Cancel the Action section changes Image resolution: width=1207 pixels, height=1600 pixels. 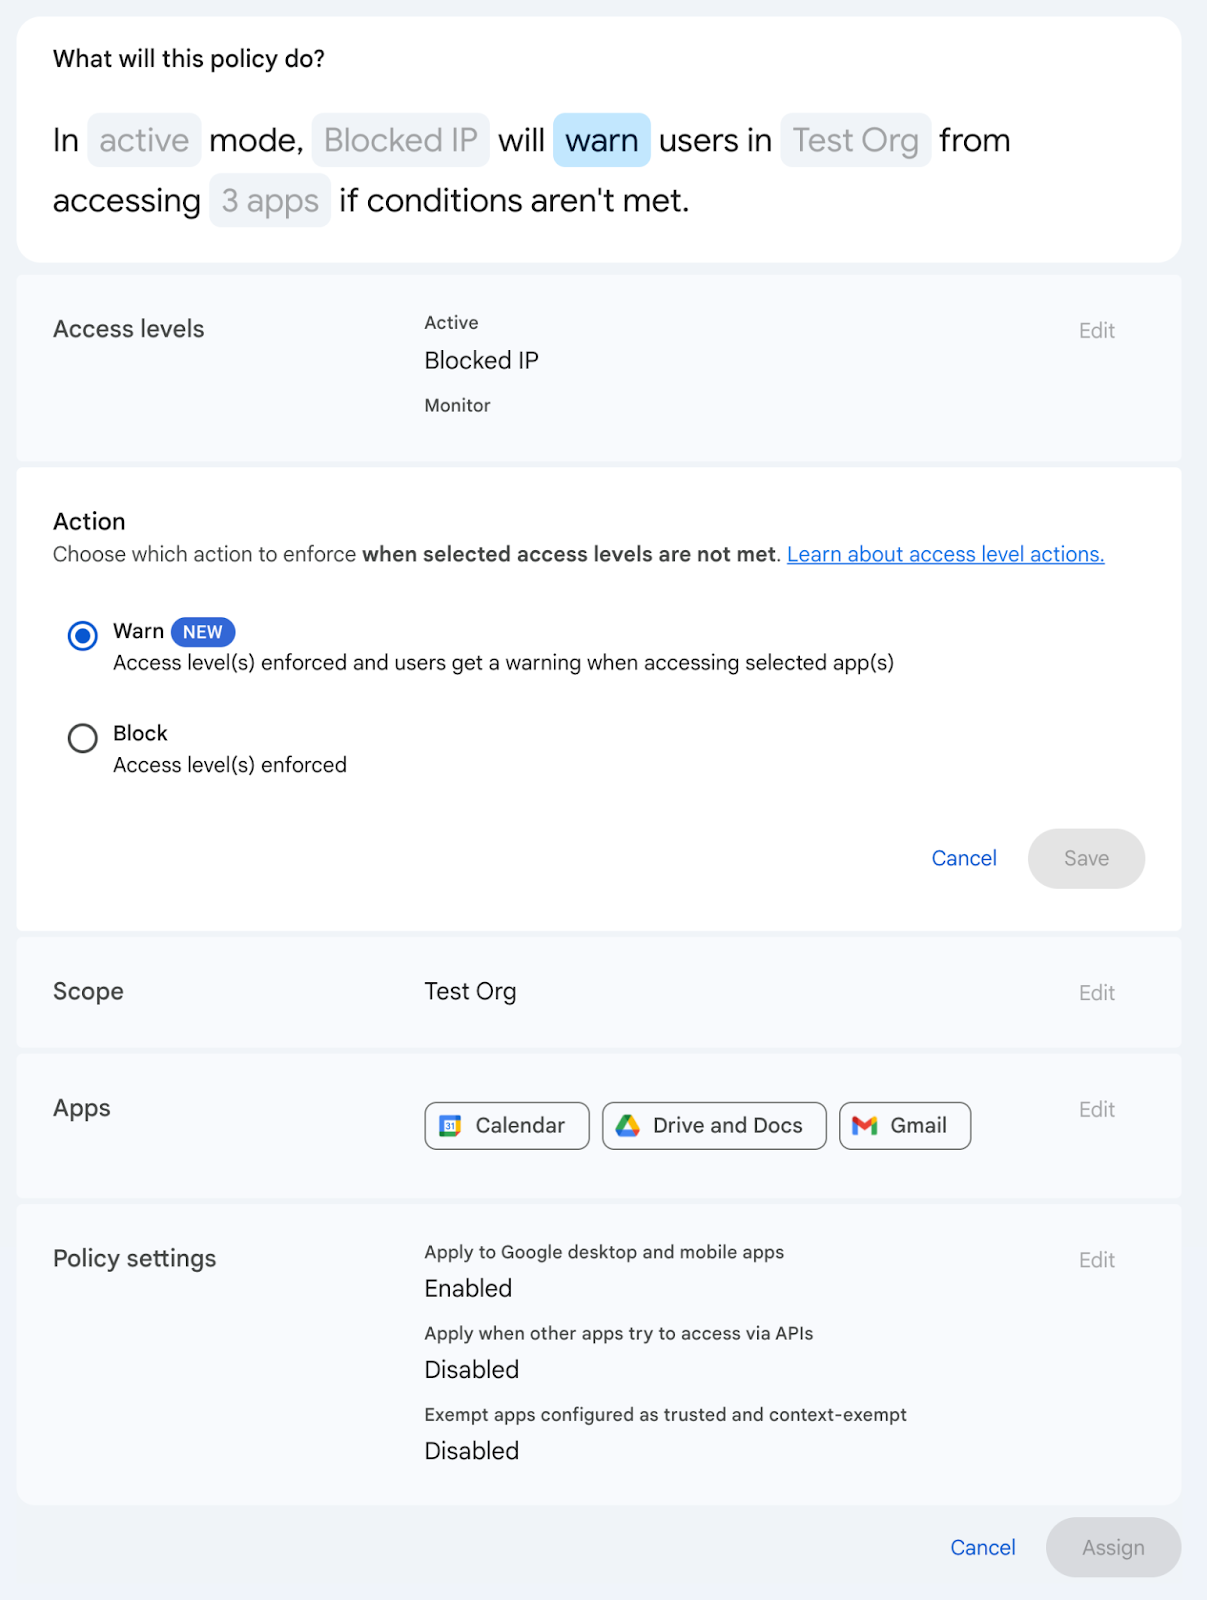(964, 858)
